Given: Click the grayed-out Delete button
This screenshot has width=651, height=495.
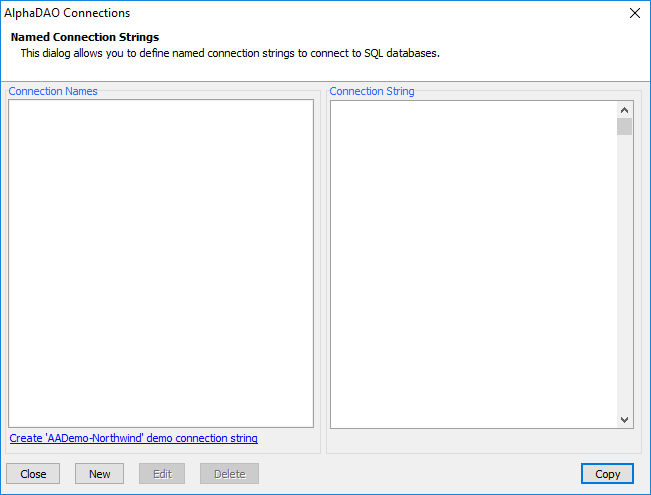Looking at the screenshot, I should tap(229, 473).
